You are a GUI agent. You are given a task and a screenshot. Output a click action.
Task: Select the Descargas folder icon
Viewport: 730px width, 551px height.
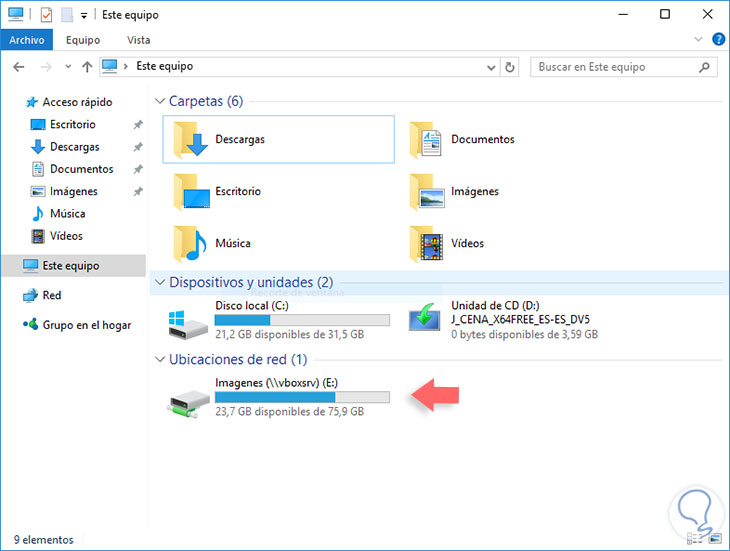190,139
